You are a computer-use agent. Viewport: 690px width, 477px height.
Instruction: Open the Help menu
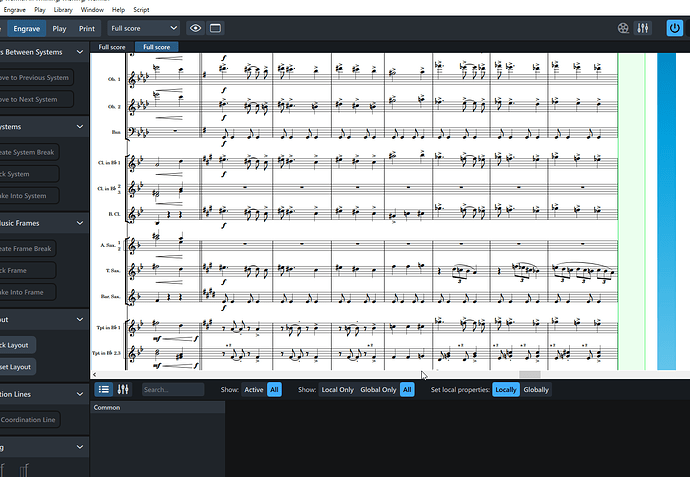pos(118,10)
